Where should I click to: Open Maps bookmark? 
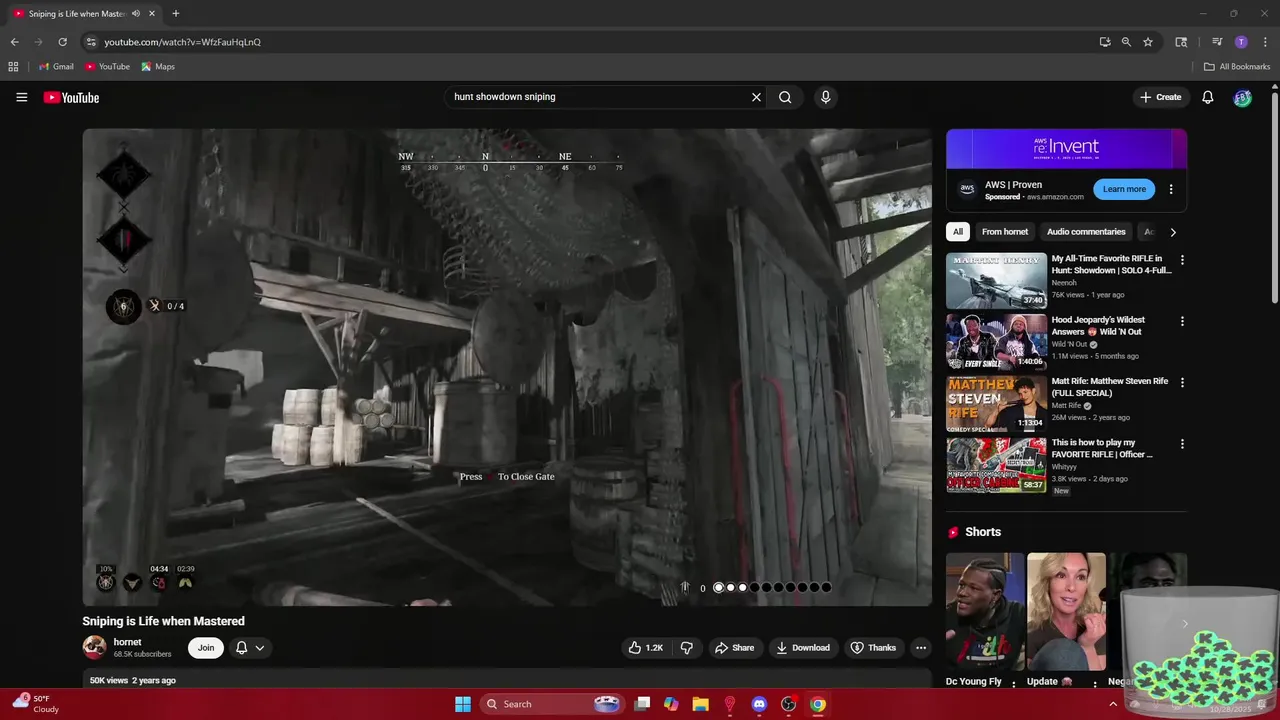click(158, 67)
